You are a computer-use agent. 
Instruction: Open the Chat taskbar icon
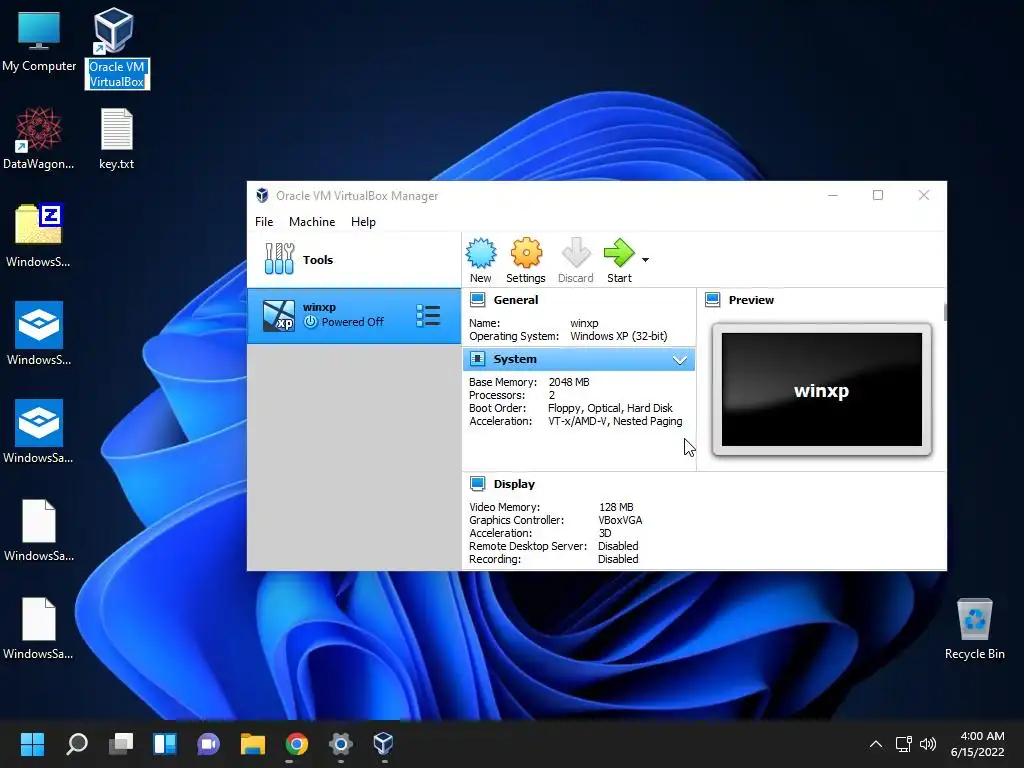pos(208,744)
